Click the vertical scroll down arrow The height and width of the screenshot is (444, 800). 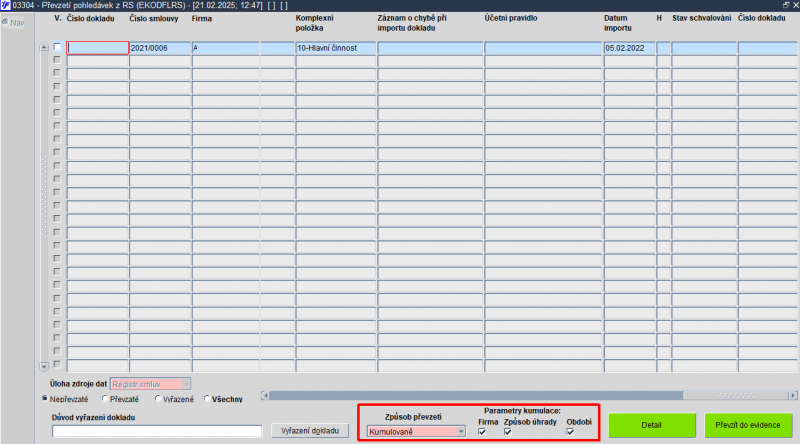pyautogui.click(x=44, y=366)
